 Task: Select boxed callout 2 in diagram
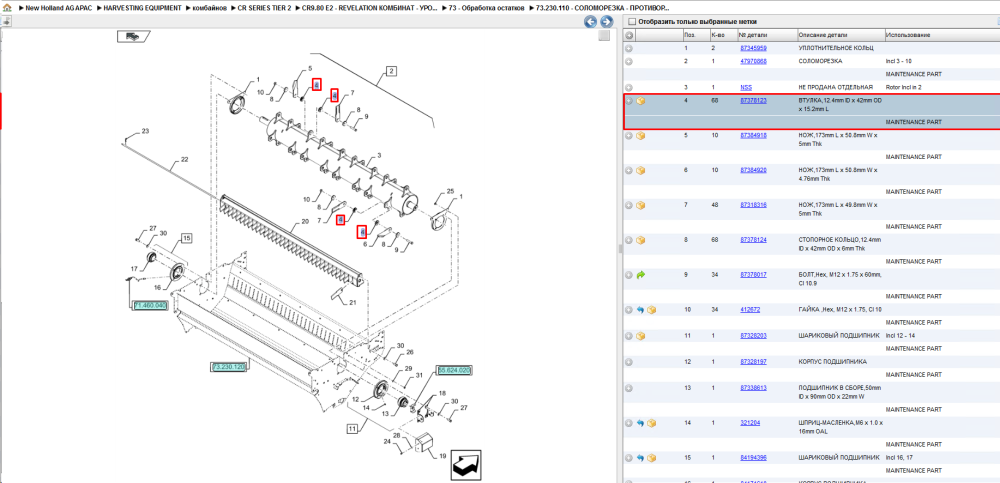391,71
